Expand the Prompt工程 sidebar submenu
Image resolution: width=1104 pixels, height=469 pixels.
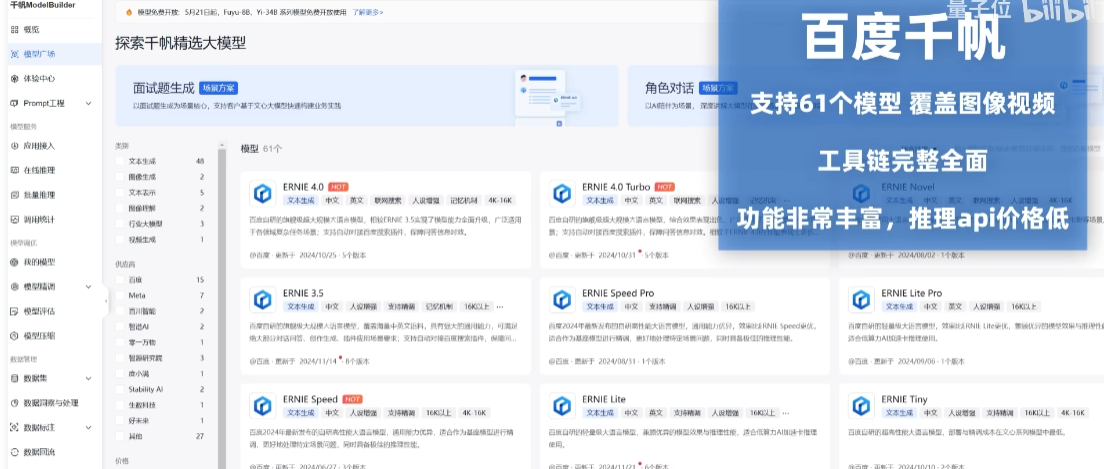coord(88,103)
